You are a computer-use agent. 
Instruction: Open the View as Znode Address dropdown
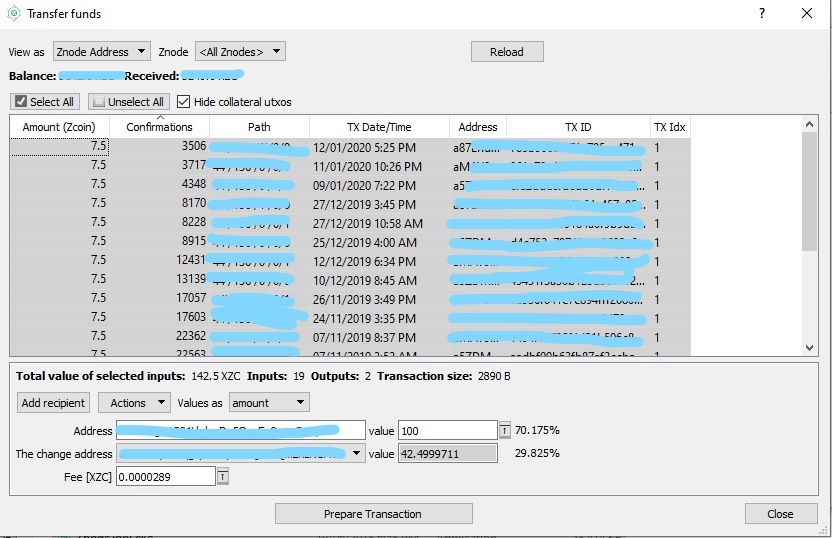(x=100, y=51)
